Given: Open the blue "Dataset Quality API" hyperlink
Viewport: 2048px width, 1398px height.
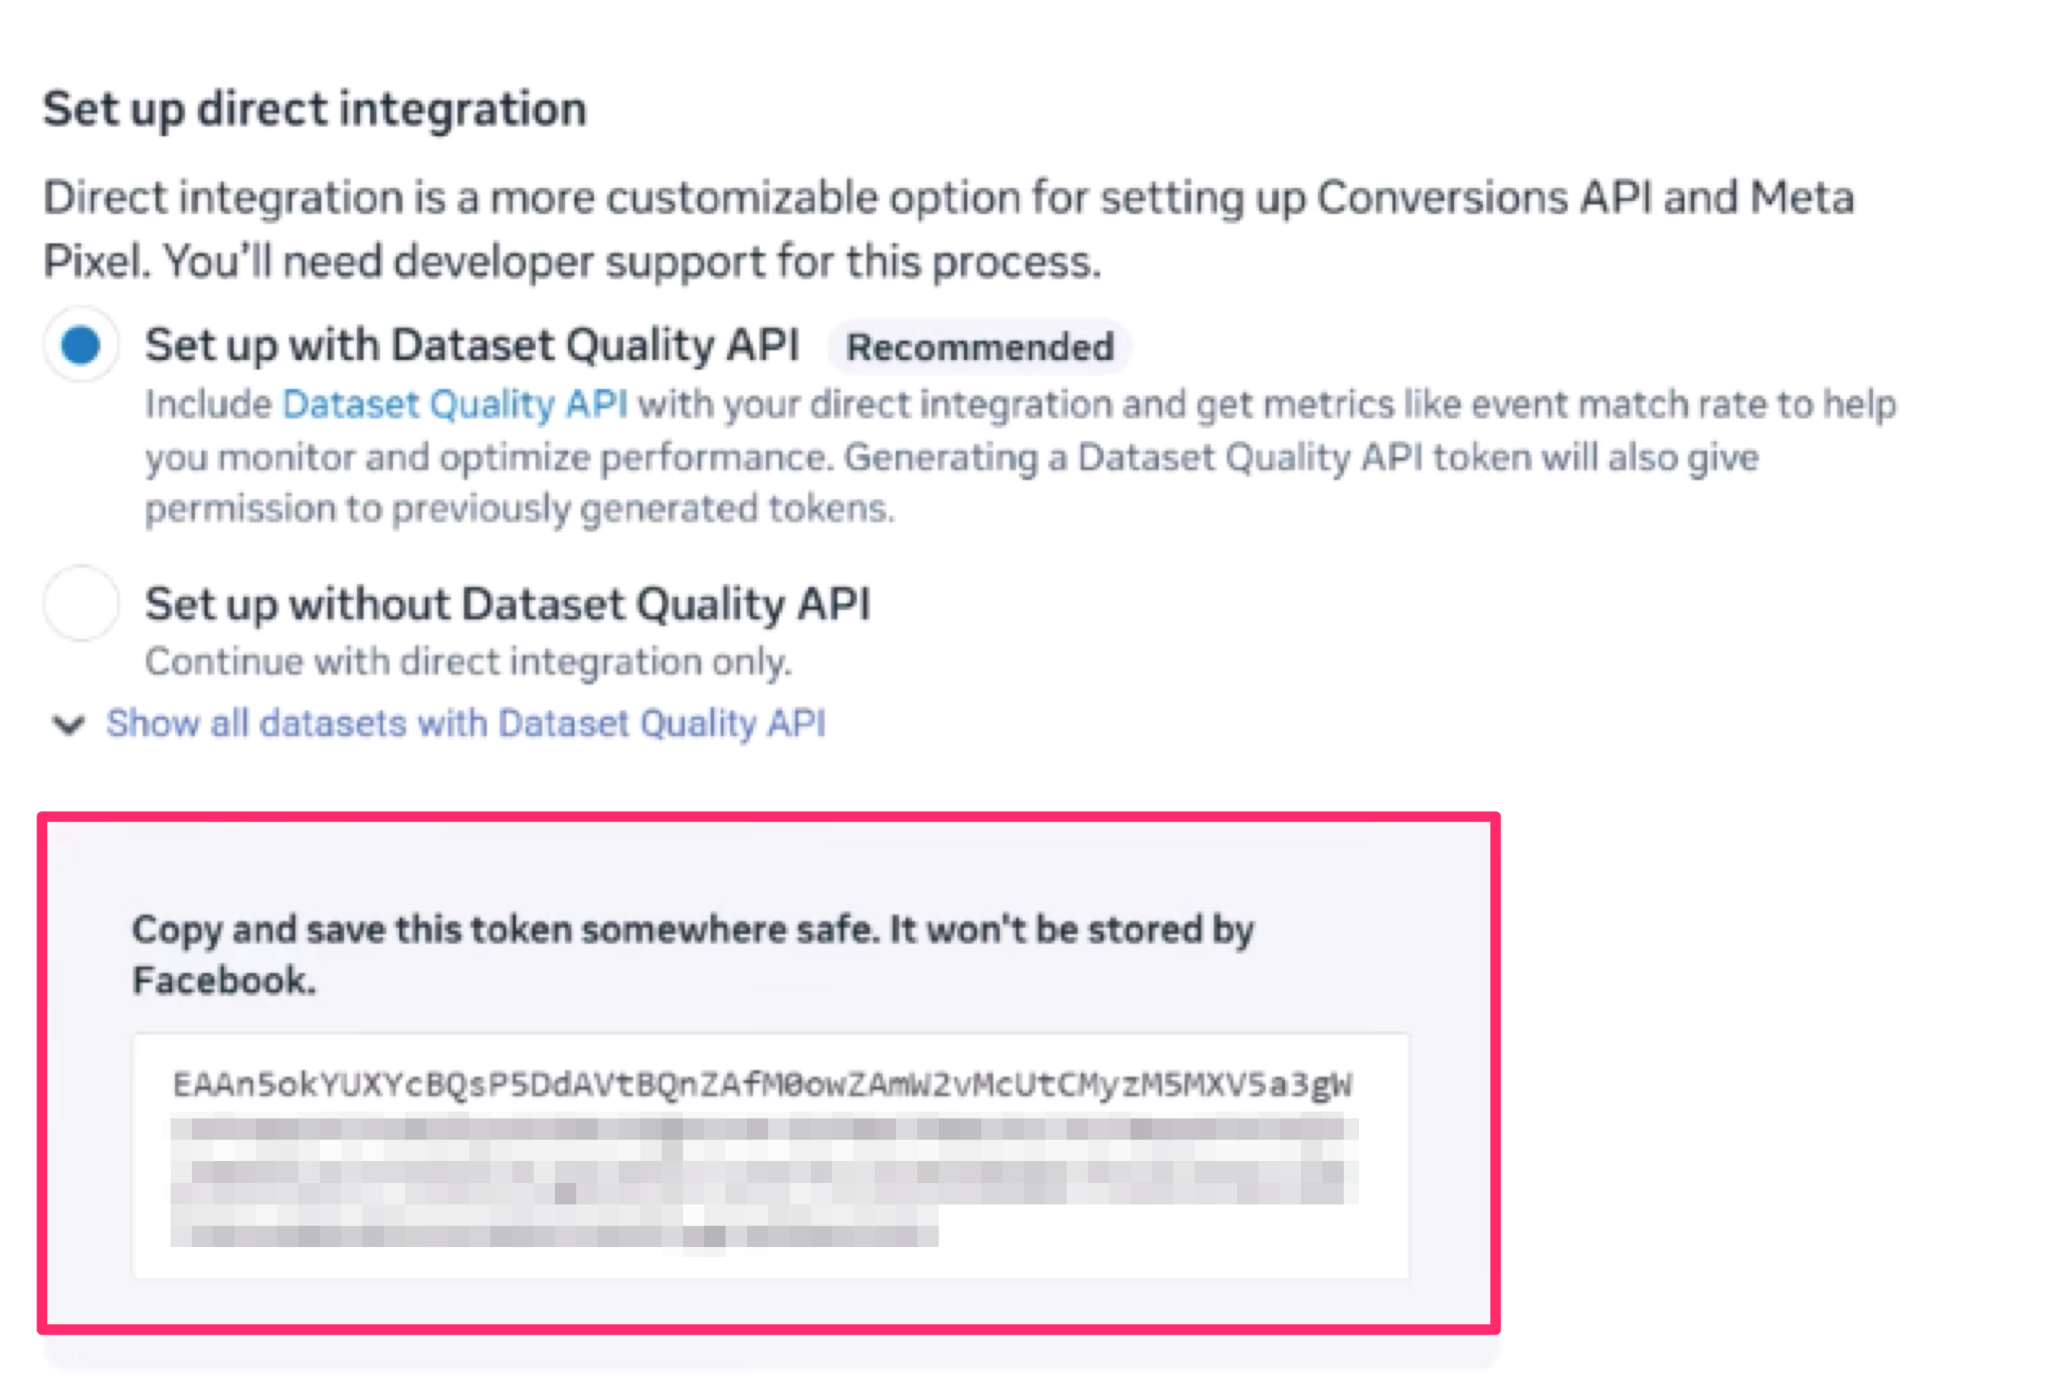Looking at the screenshot, I should 455,404.
